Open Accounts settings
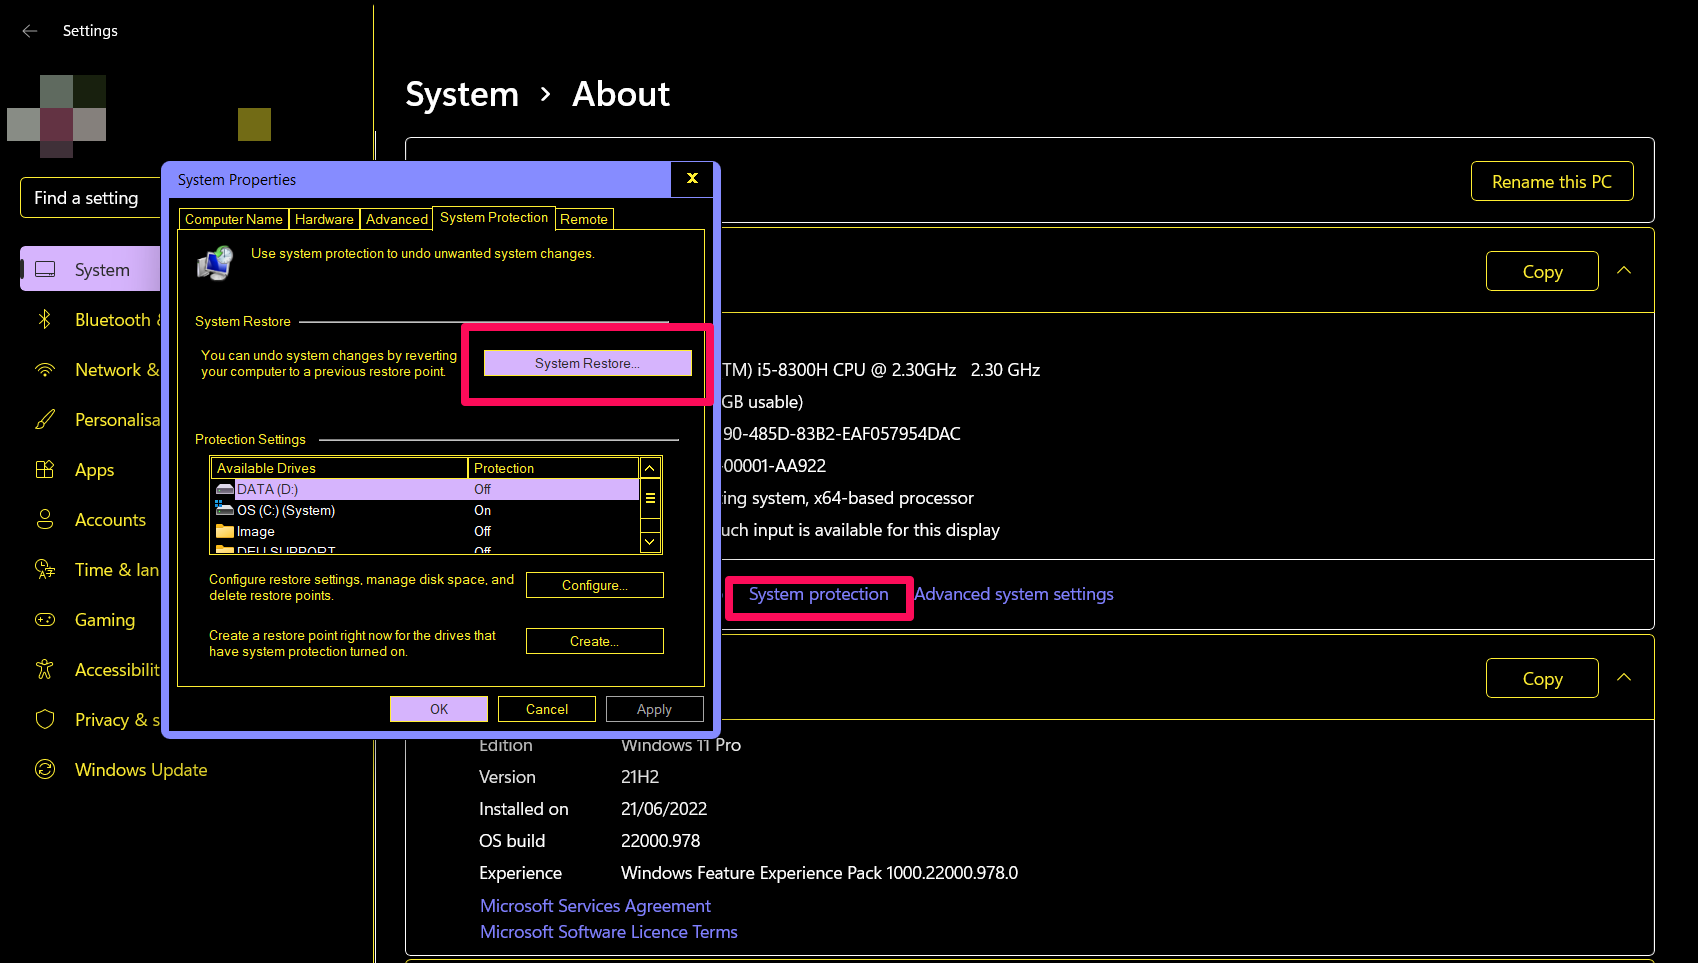This screenshot has height=963, width=1698. (91, 520)
